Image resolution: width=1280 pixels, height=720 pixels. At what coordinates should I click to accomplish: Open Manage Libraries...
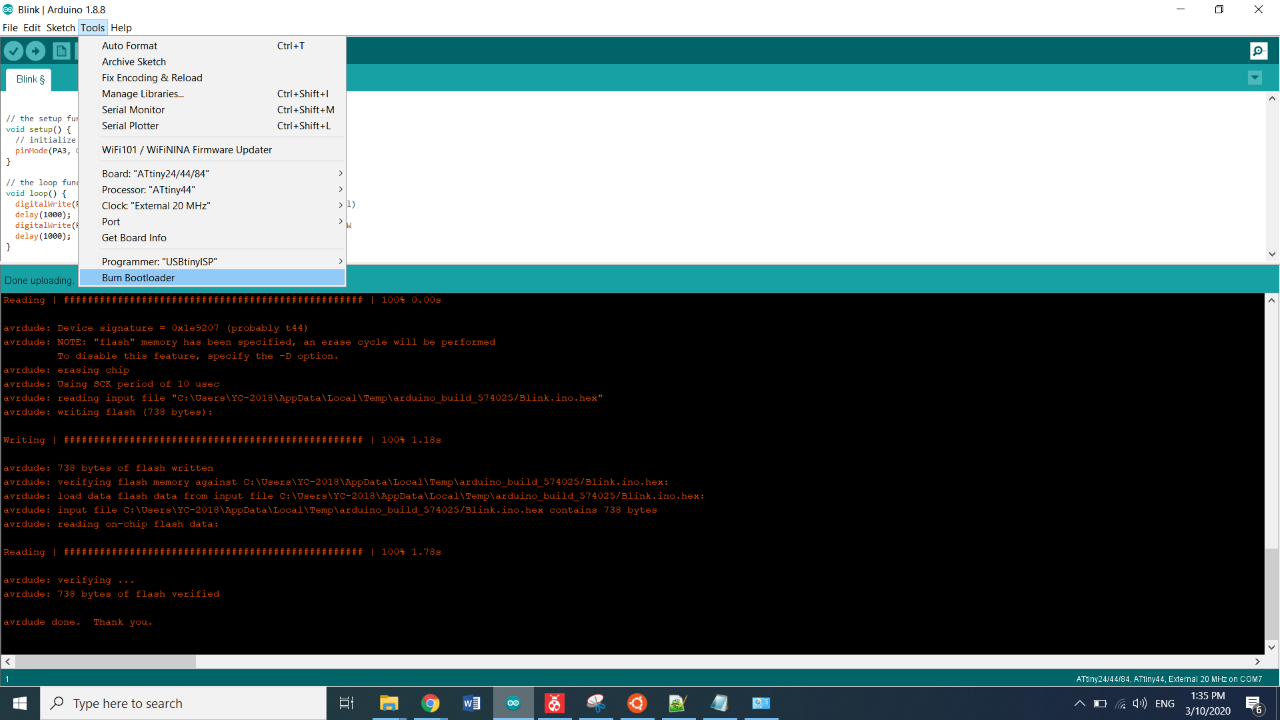(x=212, y=94)
